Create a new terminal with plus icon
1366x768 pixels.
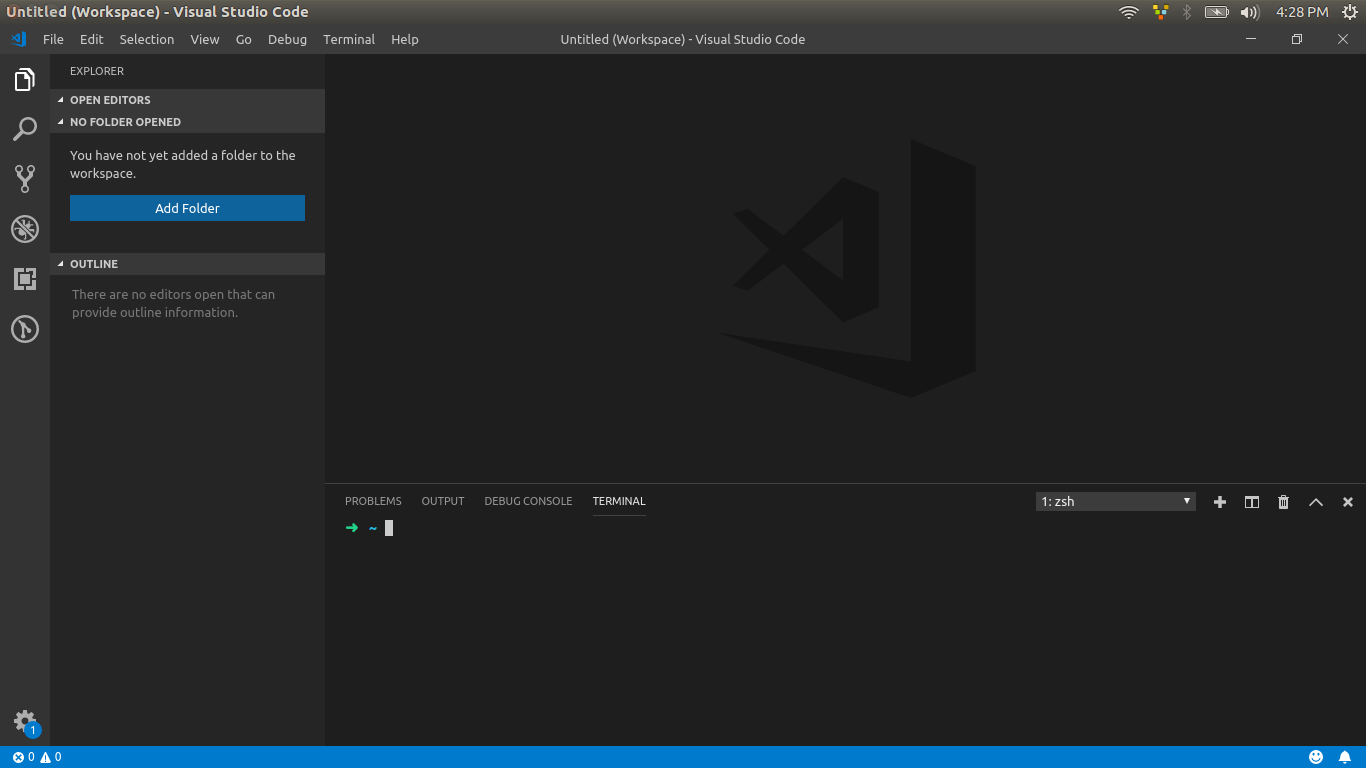click(1219, 502)
